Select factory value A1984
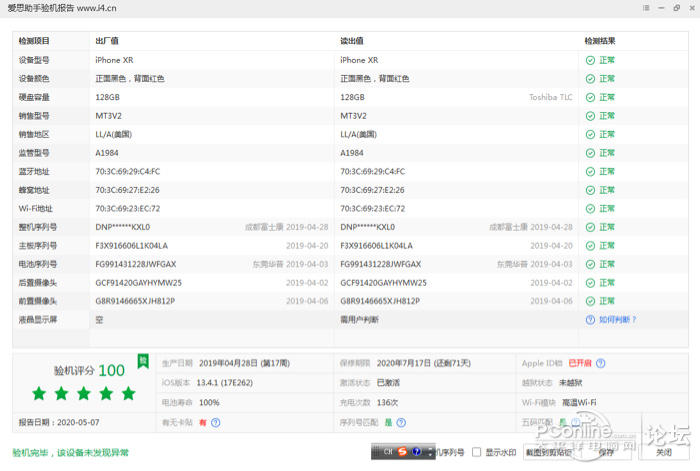The height and width of the screenshot is (471, 700). click(107, 153)
